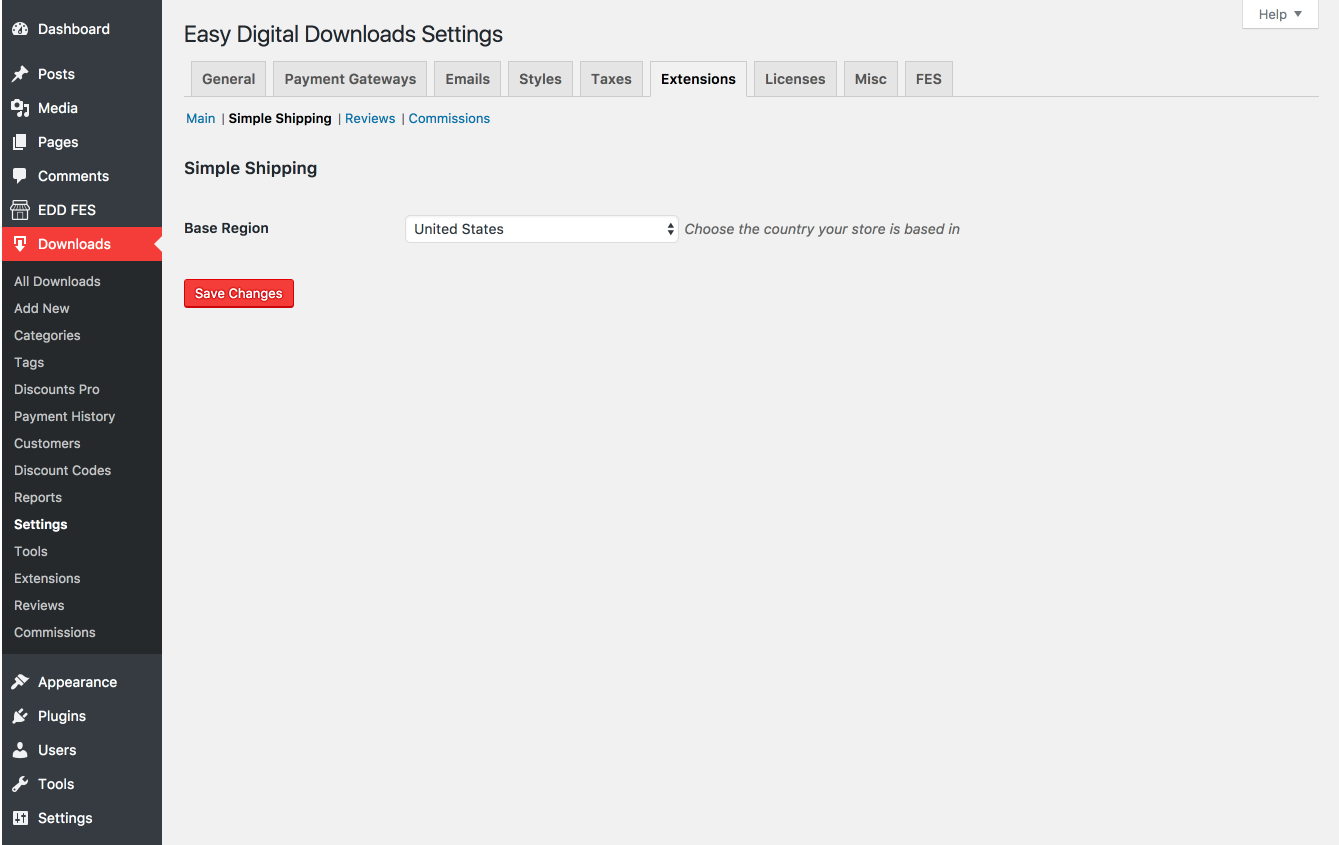
Task: Click the EDD FES store icon
Action: [x=20, y=210]
